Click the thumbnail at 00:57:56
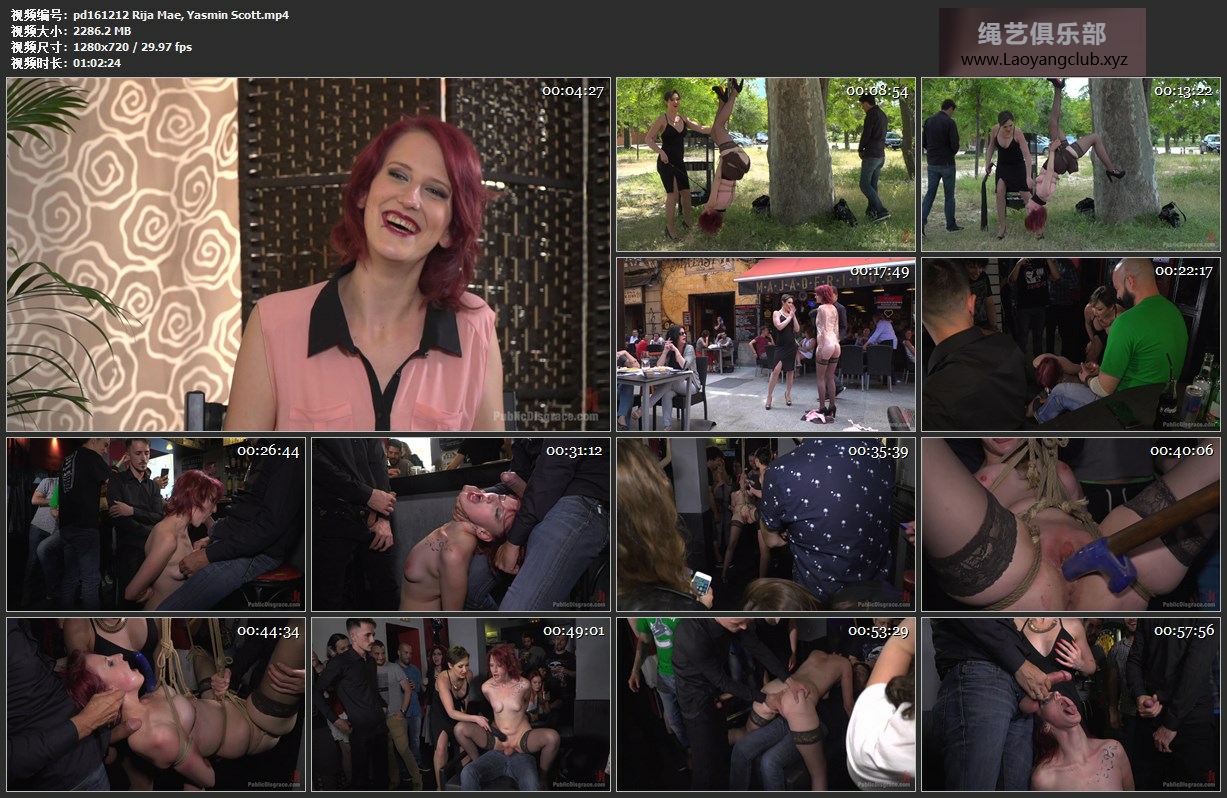Image resolution: width=1227 pixels, height=798 pixels. 1070,704
